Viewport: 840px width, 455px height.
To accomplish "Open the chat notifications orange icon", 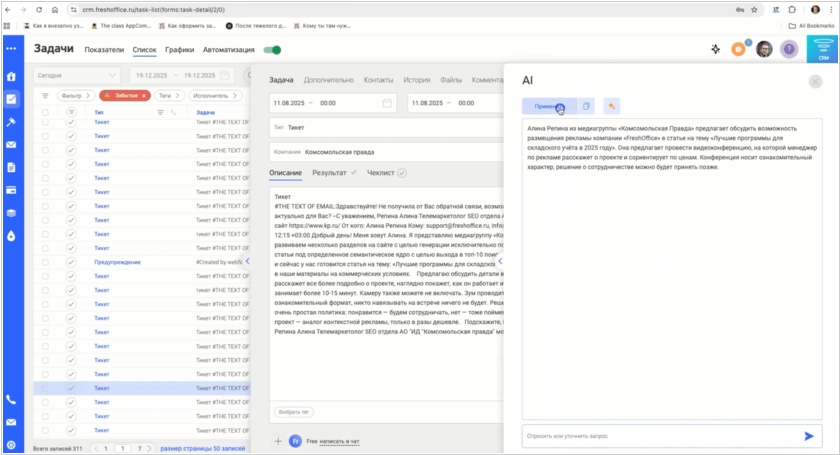I will point(738,49).
